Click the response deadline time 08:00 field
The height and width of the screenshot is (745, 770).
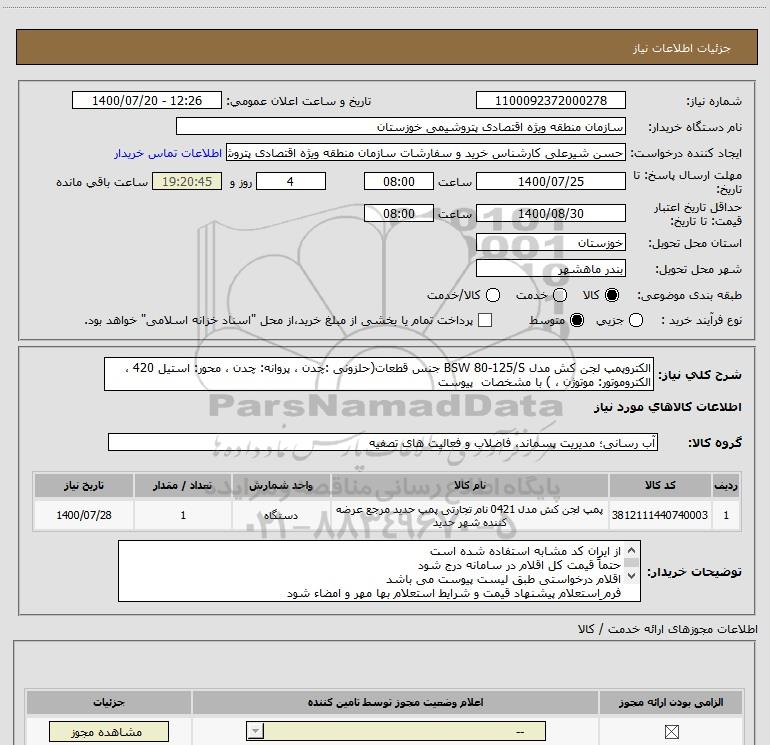[x=399, y=182]
